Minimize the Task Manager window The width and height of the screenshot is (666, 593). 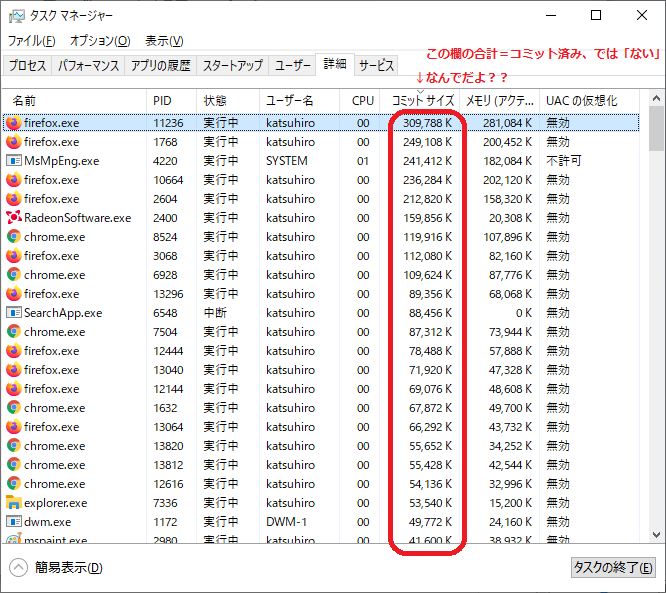click(x=551, y=15)
